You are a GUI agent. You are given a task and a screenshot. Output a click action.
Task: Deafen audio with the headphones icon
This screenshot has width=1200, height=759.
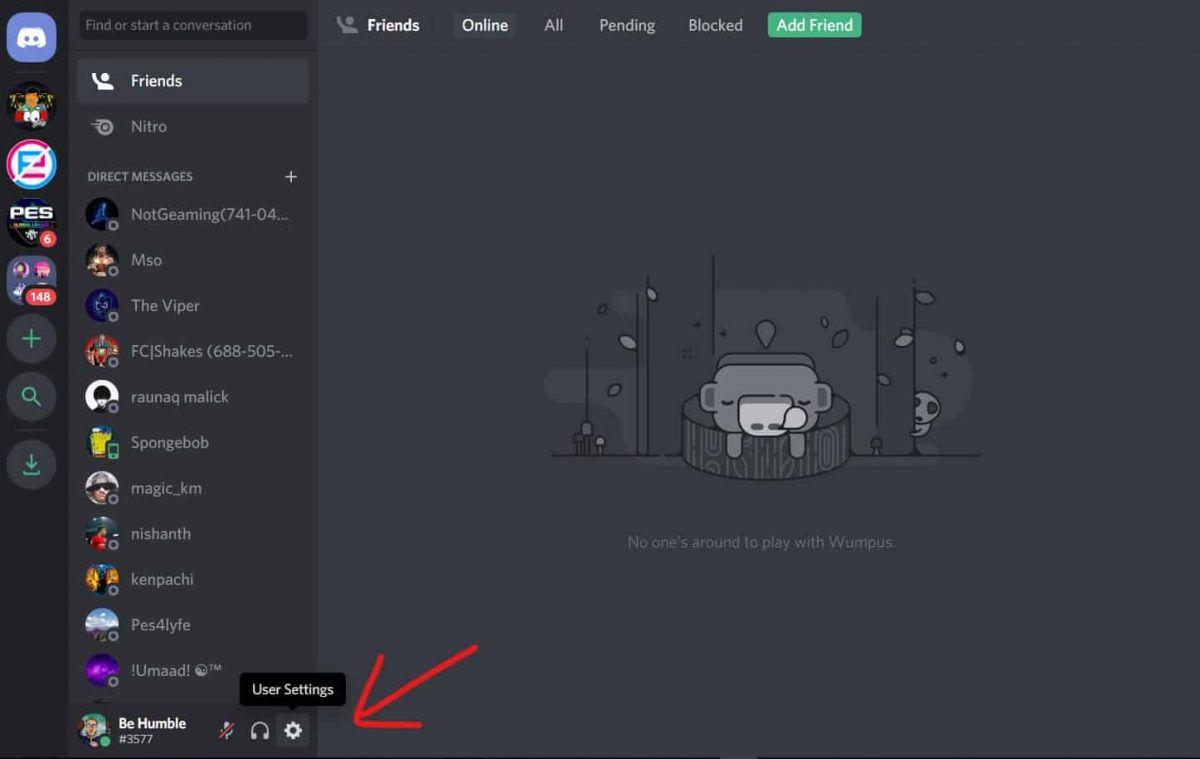(259, 730)
